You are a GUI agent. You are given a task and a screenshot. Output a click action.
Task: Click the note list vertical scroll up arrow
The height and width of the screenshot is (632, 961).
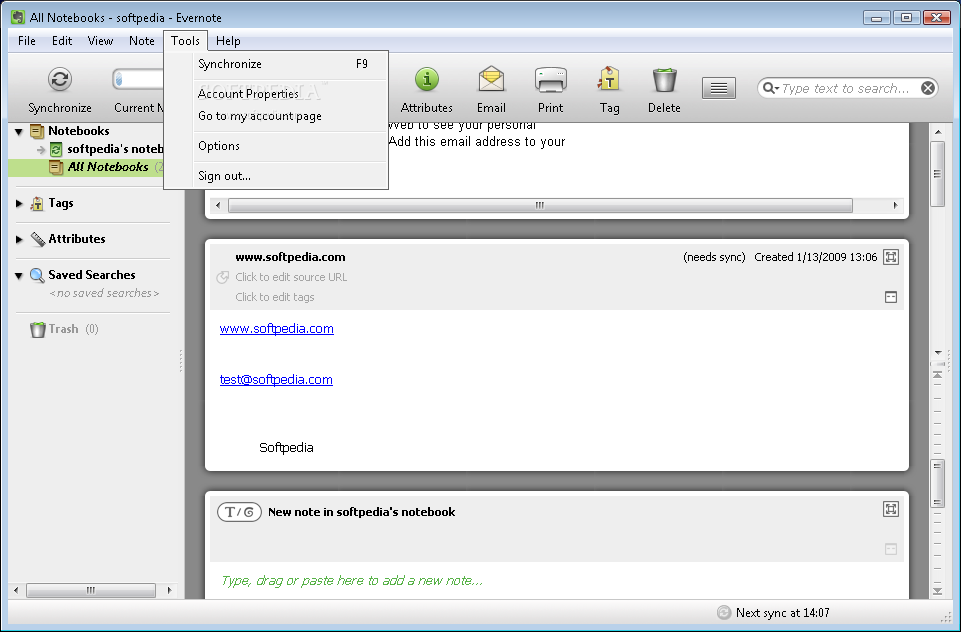(937, 132)
